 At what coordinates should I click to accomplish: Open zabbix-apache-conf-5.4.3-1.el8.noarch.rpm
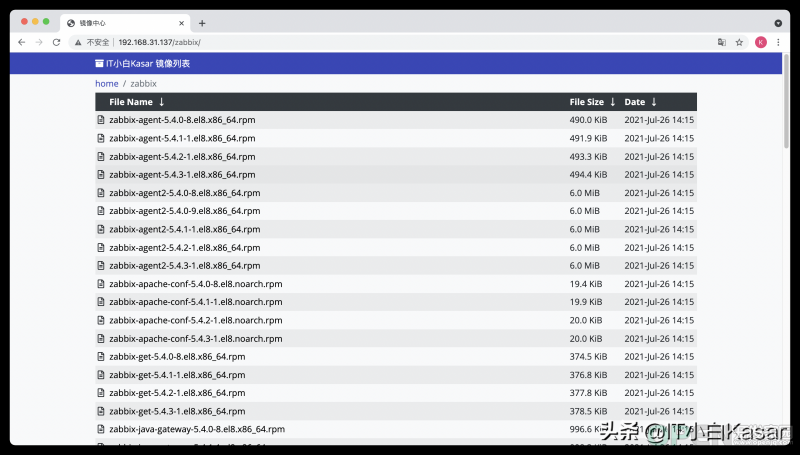pos(196,339)
